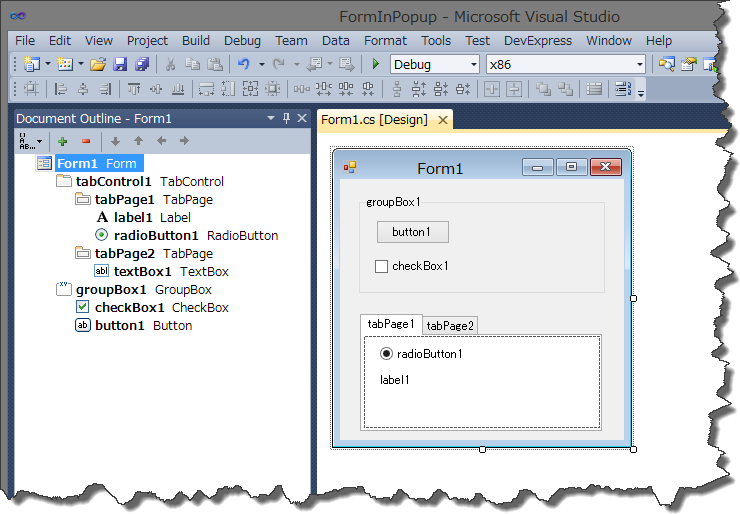Click Align Tops layout icon
Image resolution: width=740 pixels, height=514 pixels.
[134, 89]
